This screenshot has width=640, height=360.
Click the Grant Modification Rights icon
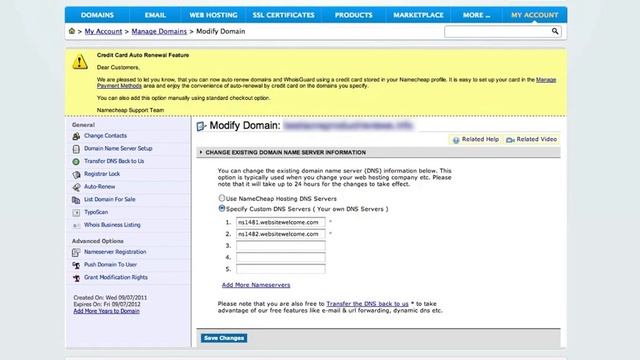click(x=76, y=278)
